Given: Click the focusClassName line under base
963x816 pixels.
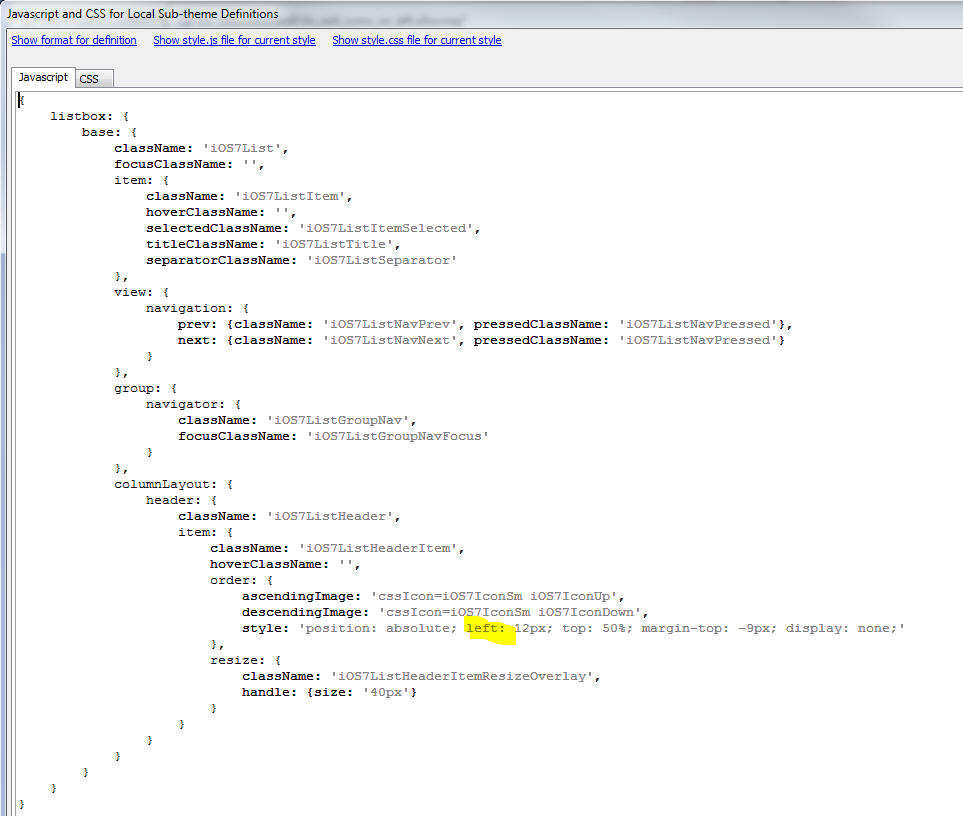Looking at the screenshot, I should [189, 164].
